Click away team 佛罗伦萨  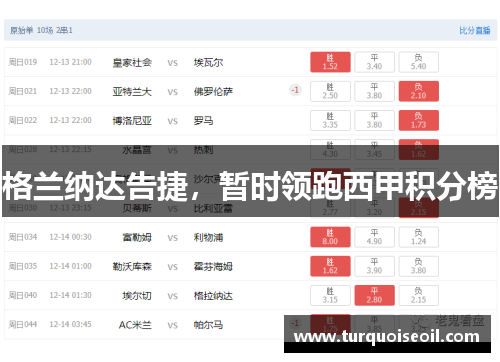pos(213,92)
